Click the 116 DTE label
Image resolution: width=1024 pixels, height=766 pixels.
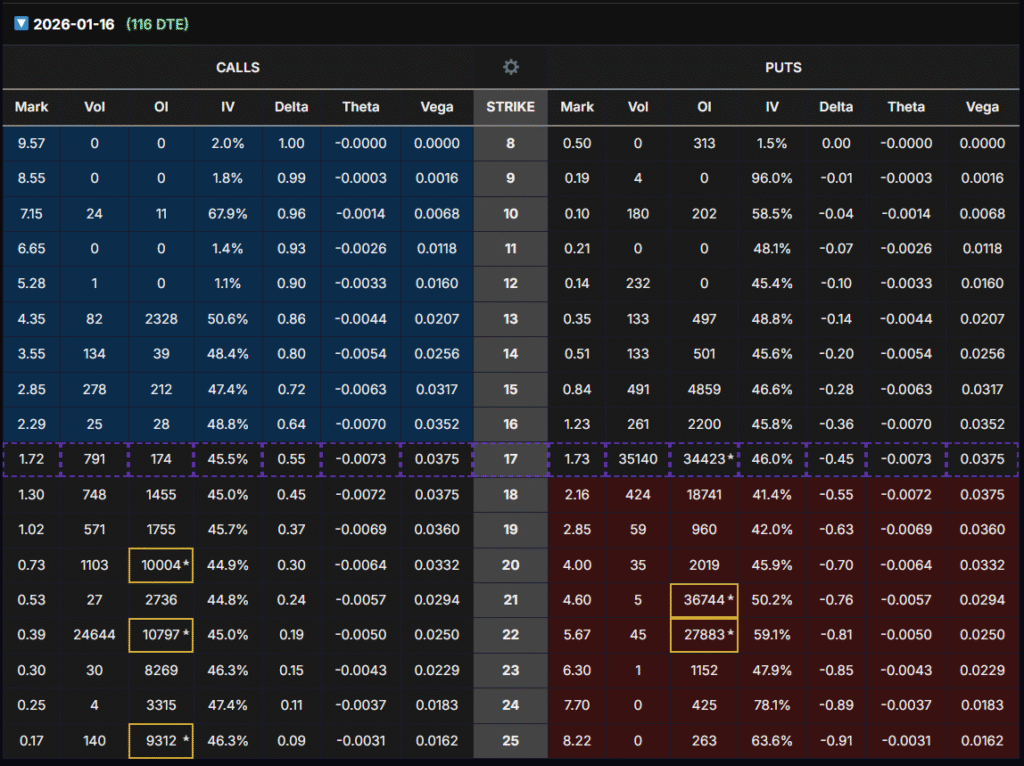[157, 24]
